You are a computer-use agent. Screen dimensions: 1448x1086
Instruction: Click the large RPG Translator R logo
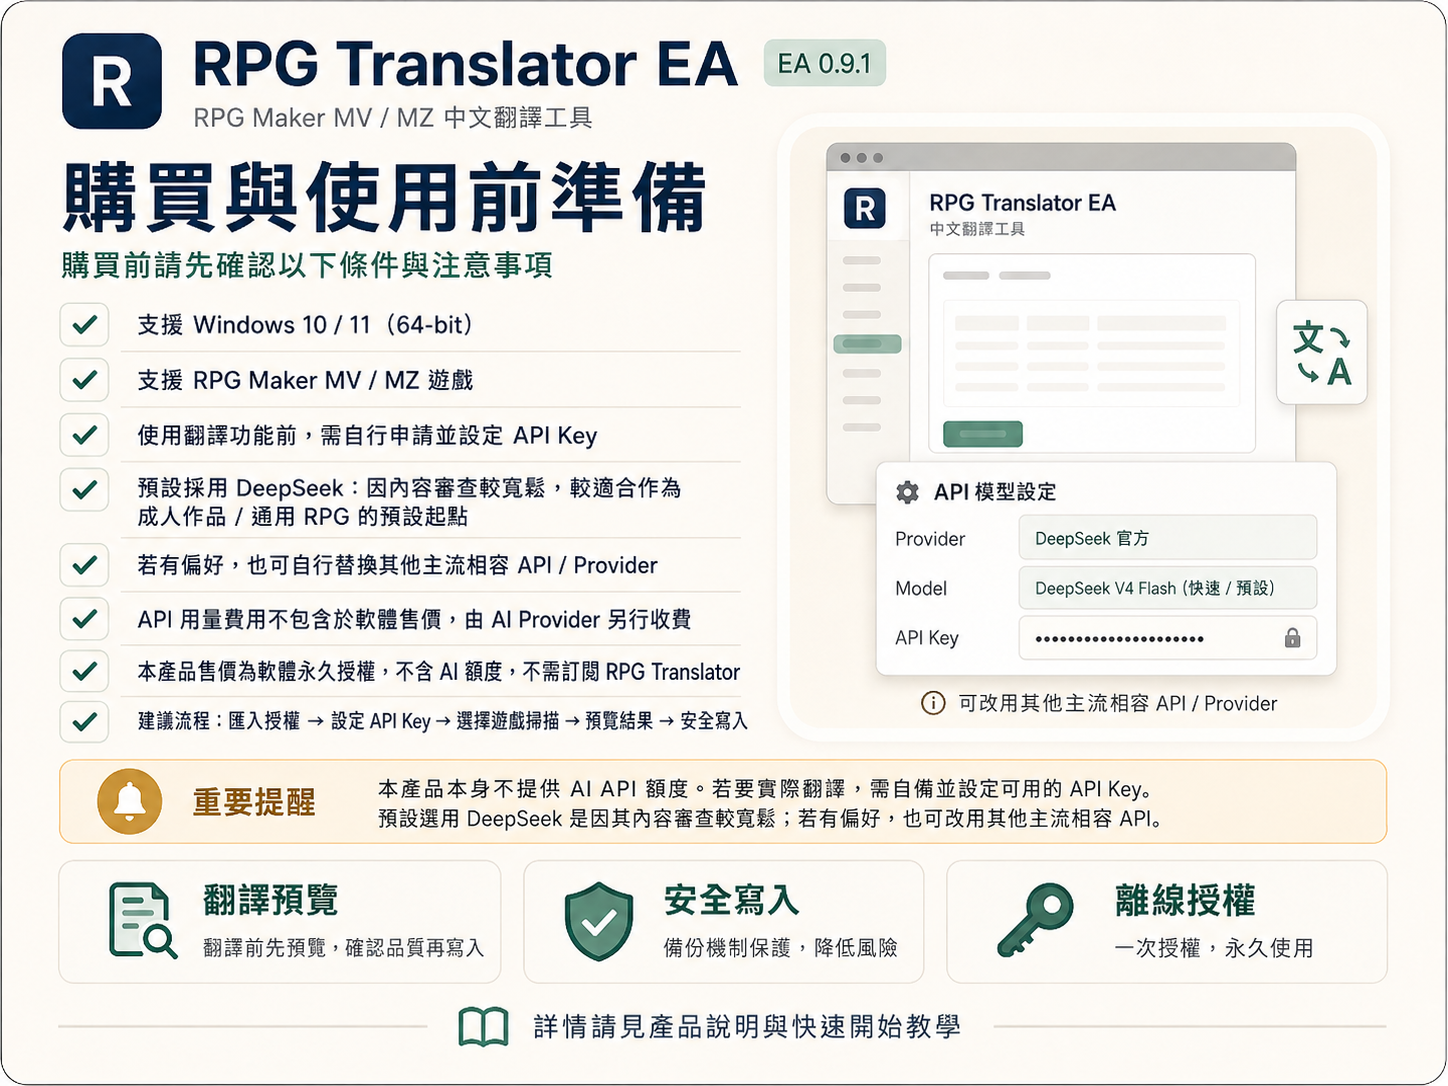pos(112,81)
